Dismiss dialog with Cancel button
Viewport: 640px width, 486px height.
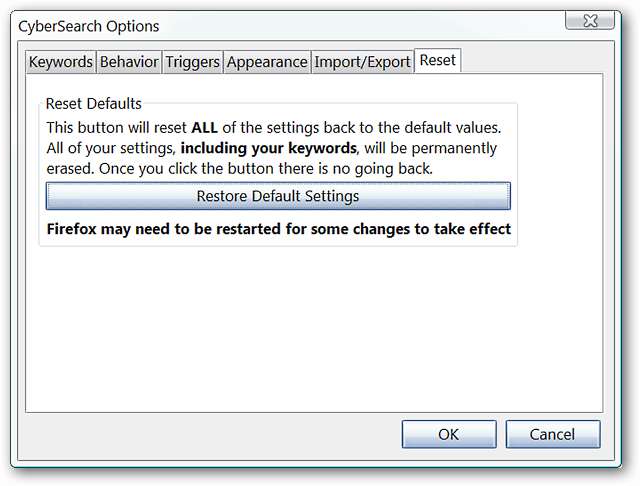[x=553, y=434]
